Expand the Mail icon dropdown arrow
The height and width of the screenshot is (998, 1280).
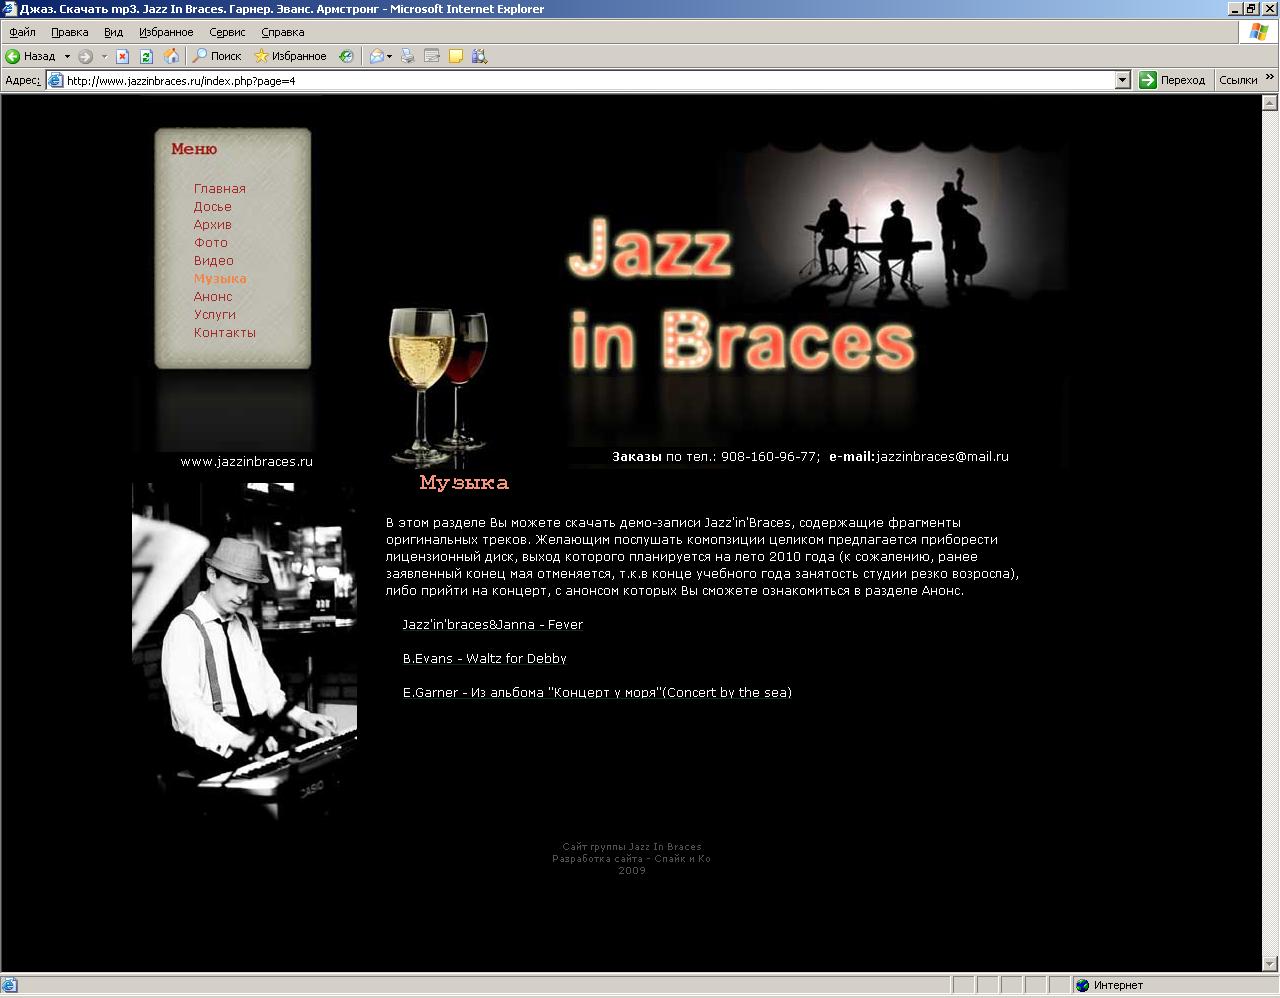[x=390, y=56]
